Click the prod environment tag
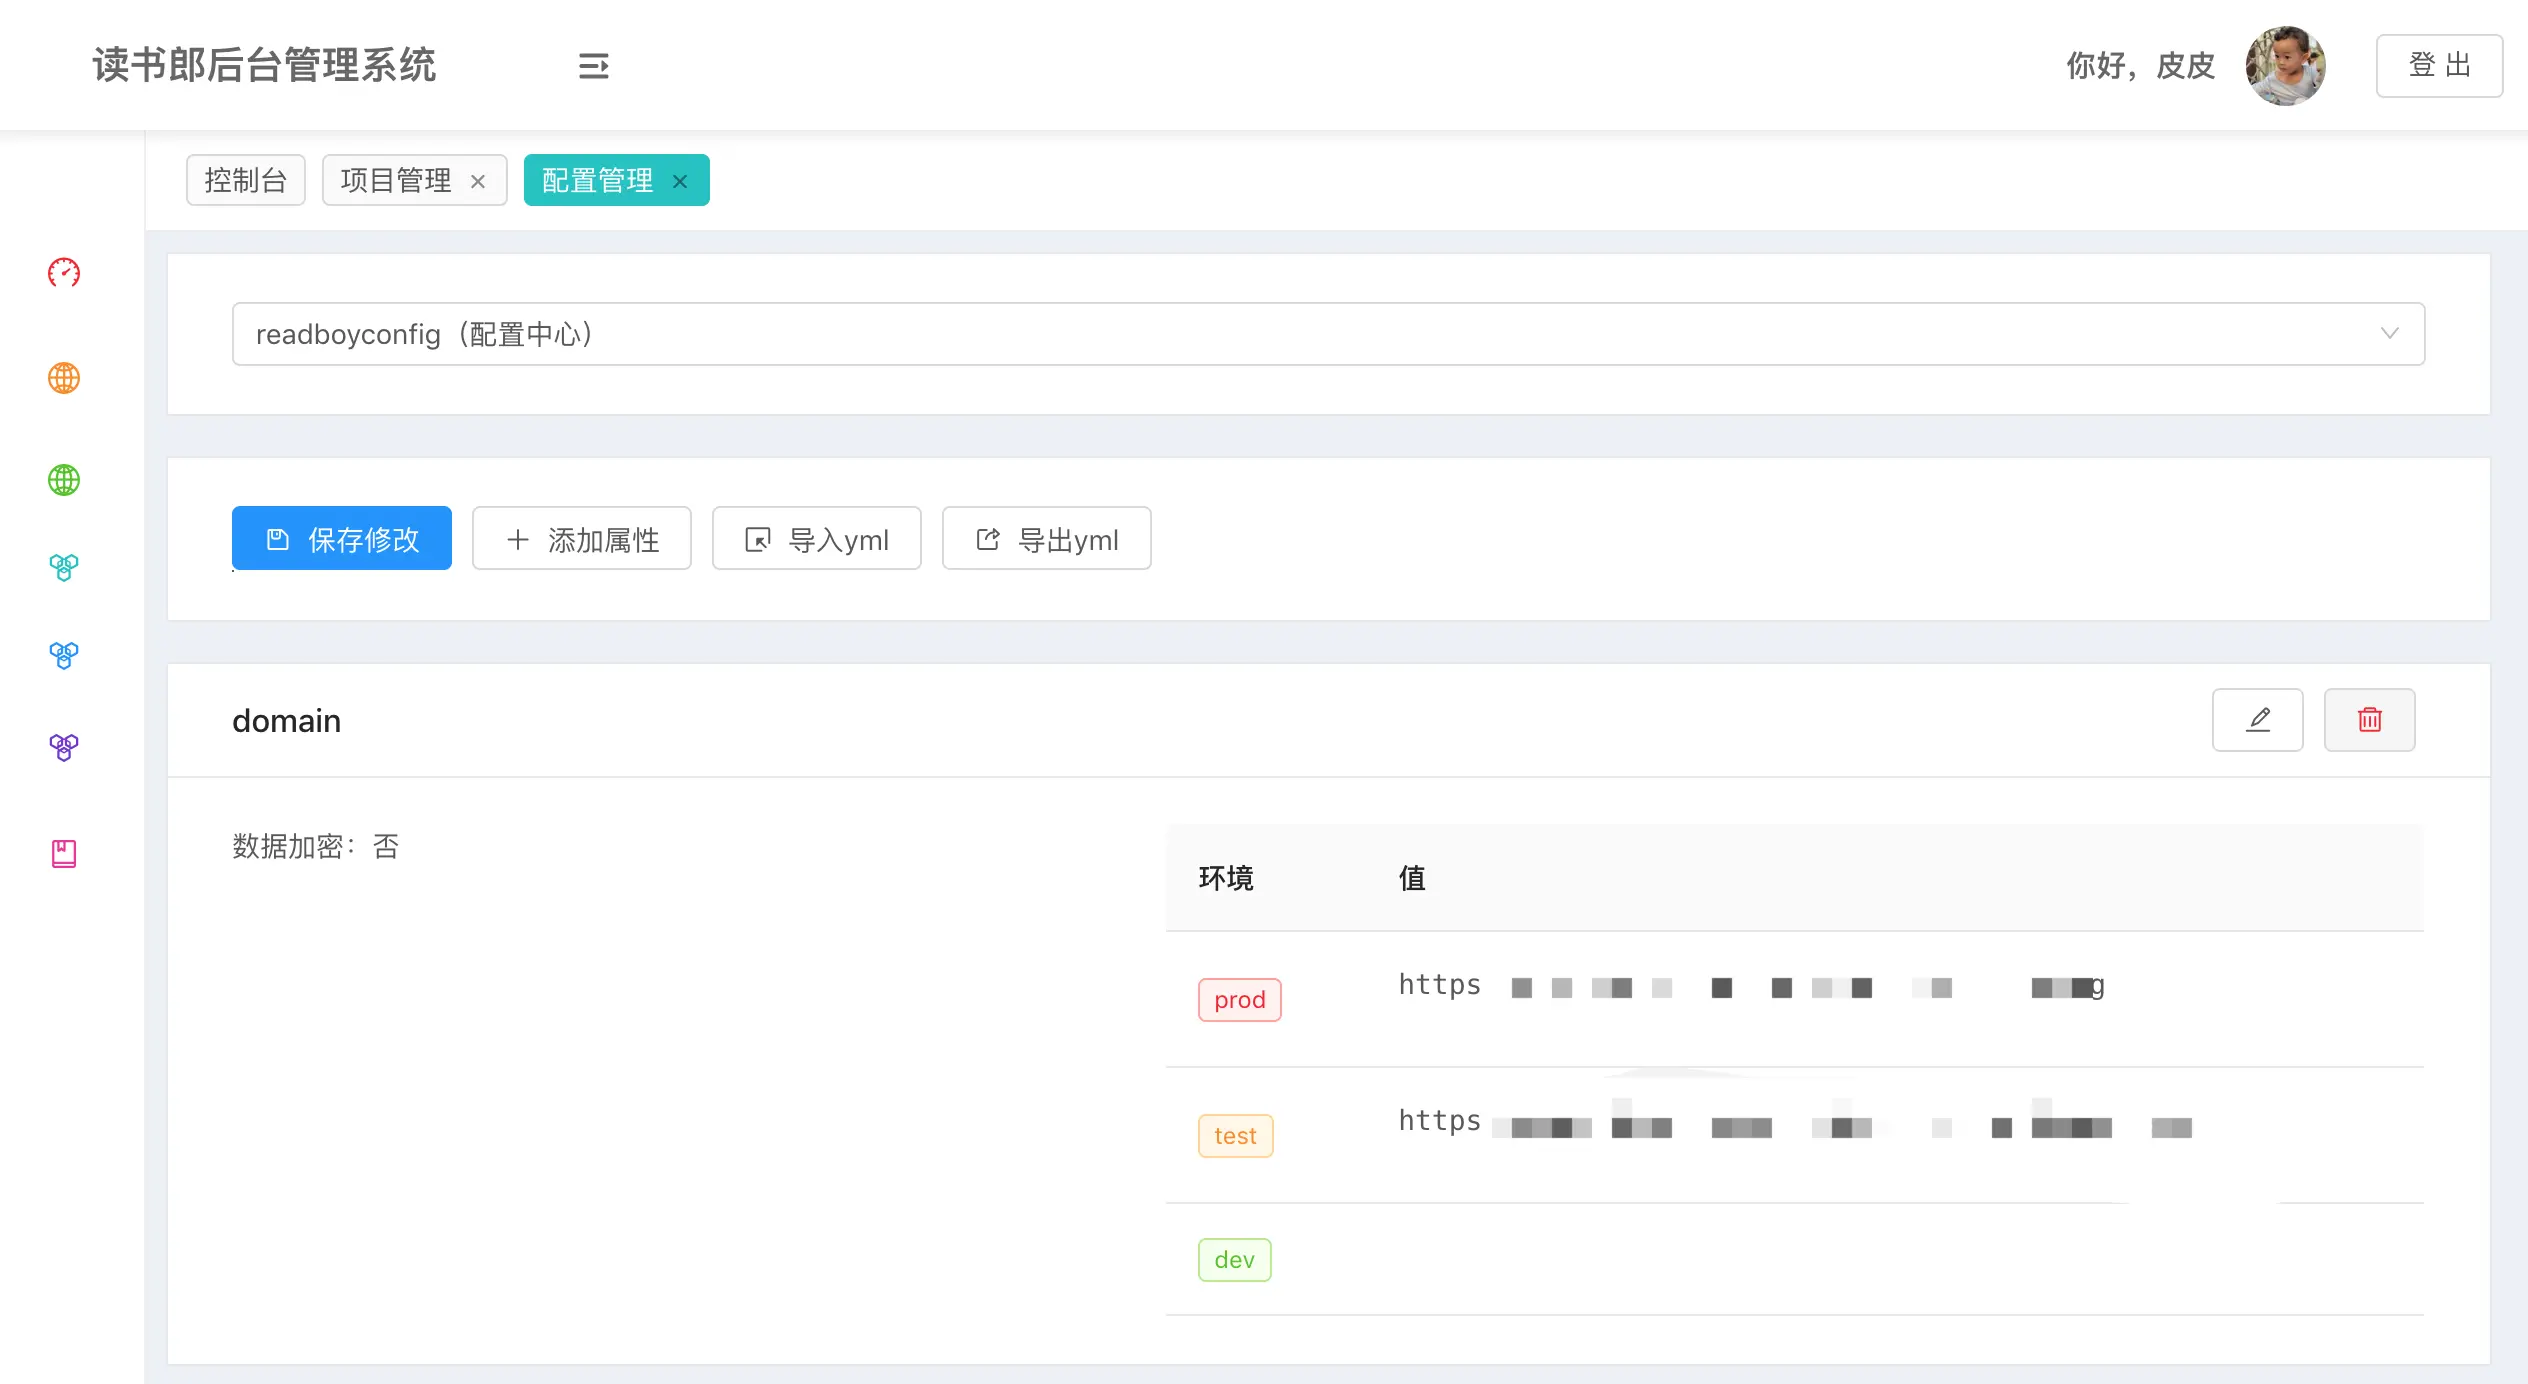This screenshot has height=1384, width=2528. coord(1240,1000)
